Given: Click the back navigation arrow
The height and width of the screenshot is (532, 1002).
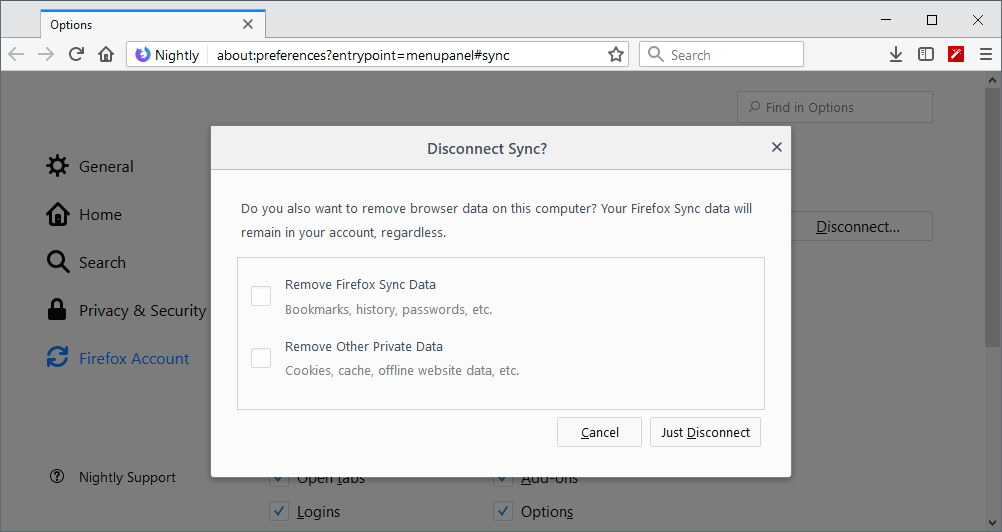Looking at the screenshot, I should pyautogui.click(x=16, y=54).
